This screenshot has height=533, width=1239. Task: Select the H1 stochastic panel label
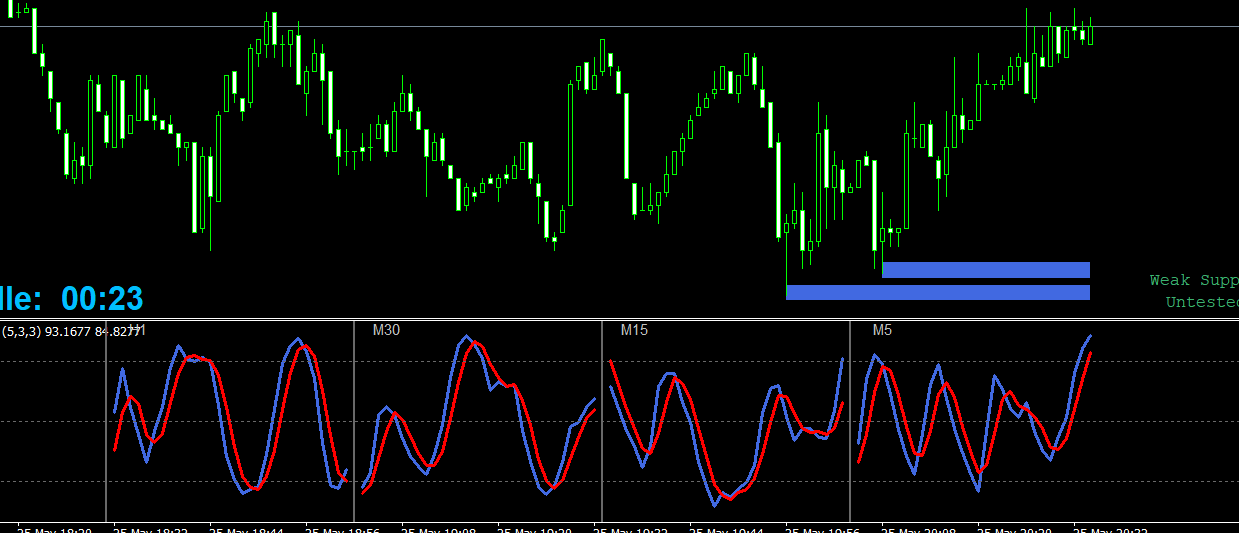click(x=137, y=330)
